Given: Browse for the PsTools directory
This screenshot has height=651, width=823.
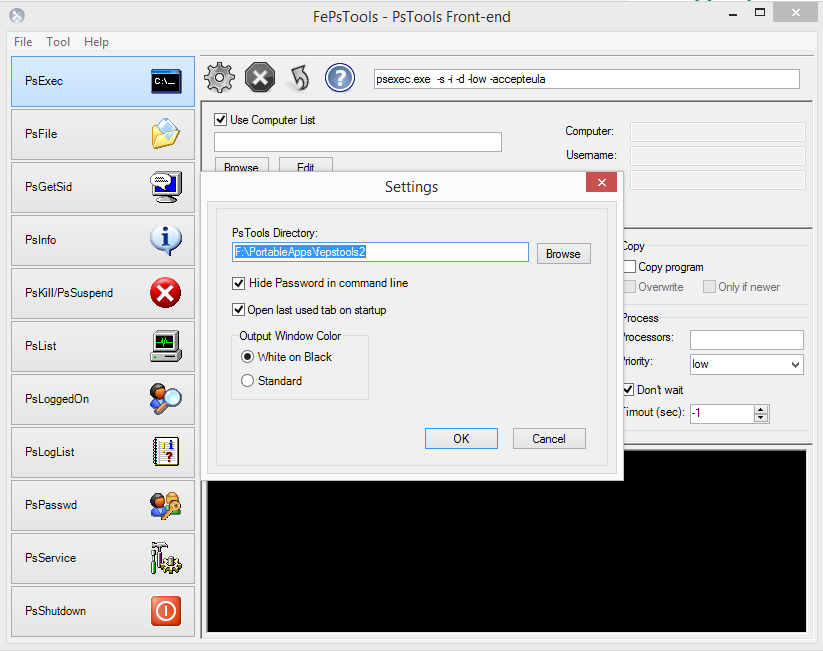Looking at the screenshot, I should pyautogui.click(x=563, y=253).
